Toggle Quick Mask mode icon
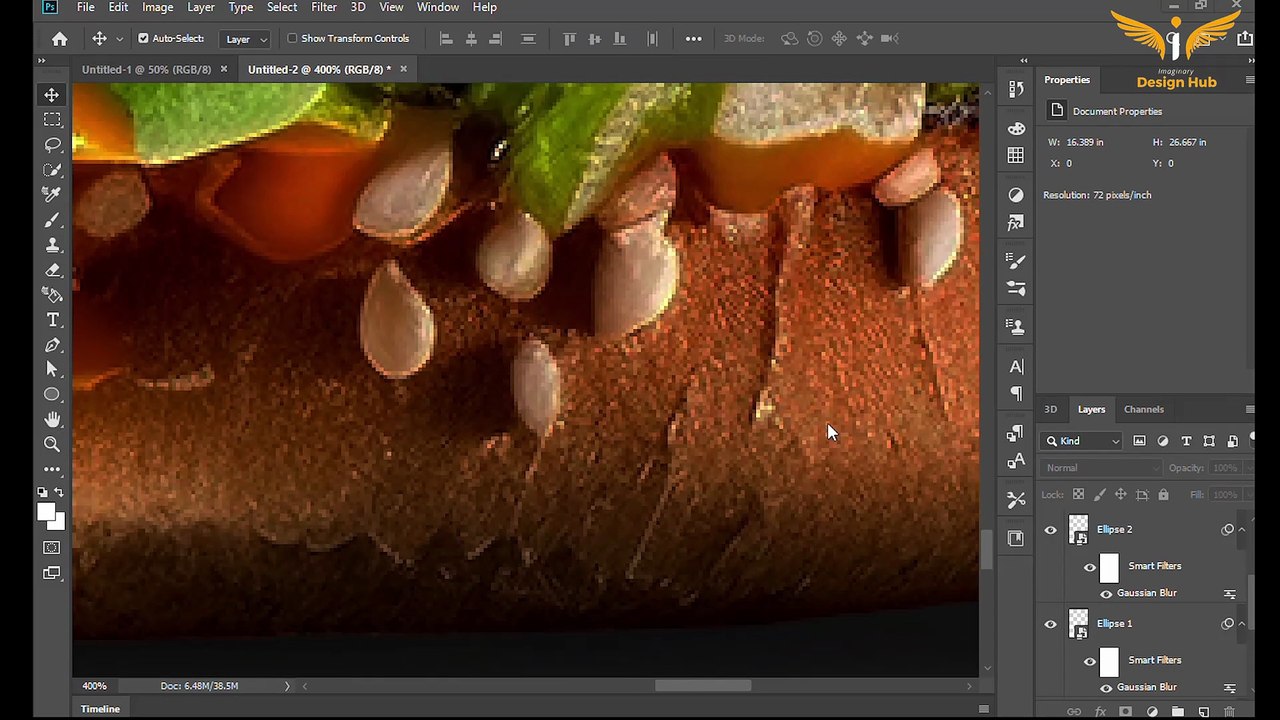The image size is (1280, 720). (52, 548)
